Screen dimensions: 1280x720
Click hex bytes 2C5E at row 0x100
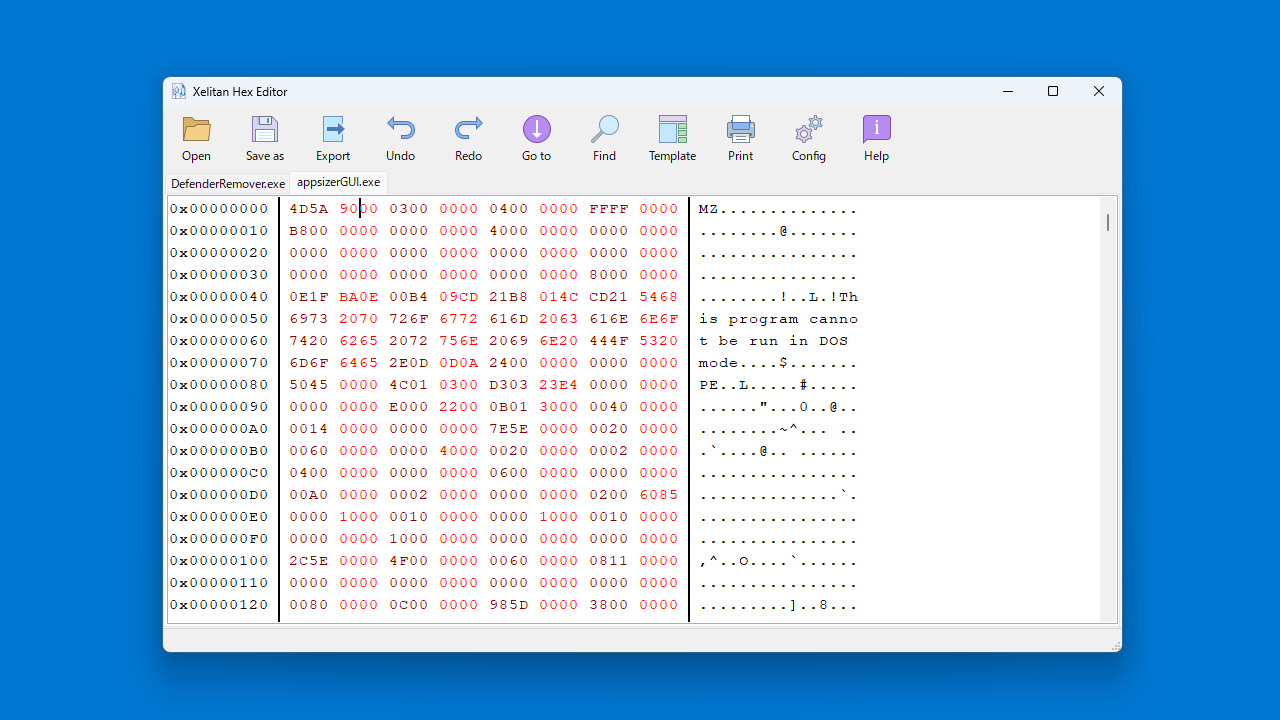point(309,561)
